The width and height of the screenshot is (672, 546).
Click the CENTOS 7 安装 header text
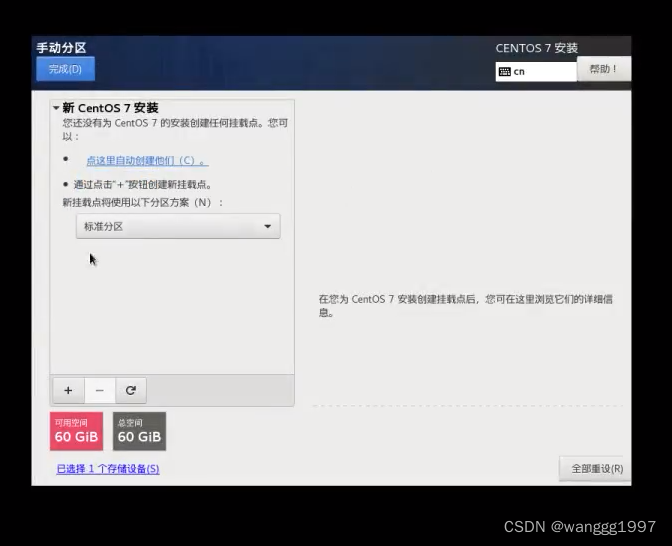[537, 48]
